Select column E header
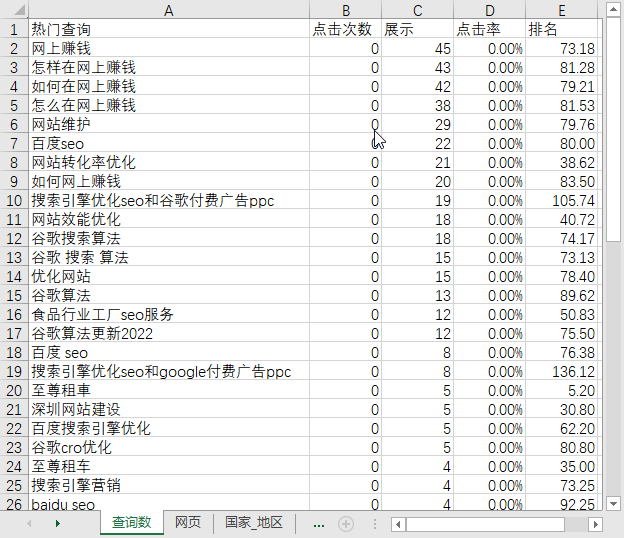This screenshot has width=624, height=538. pos(562,10)
